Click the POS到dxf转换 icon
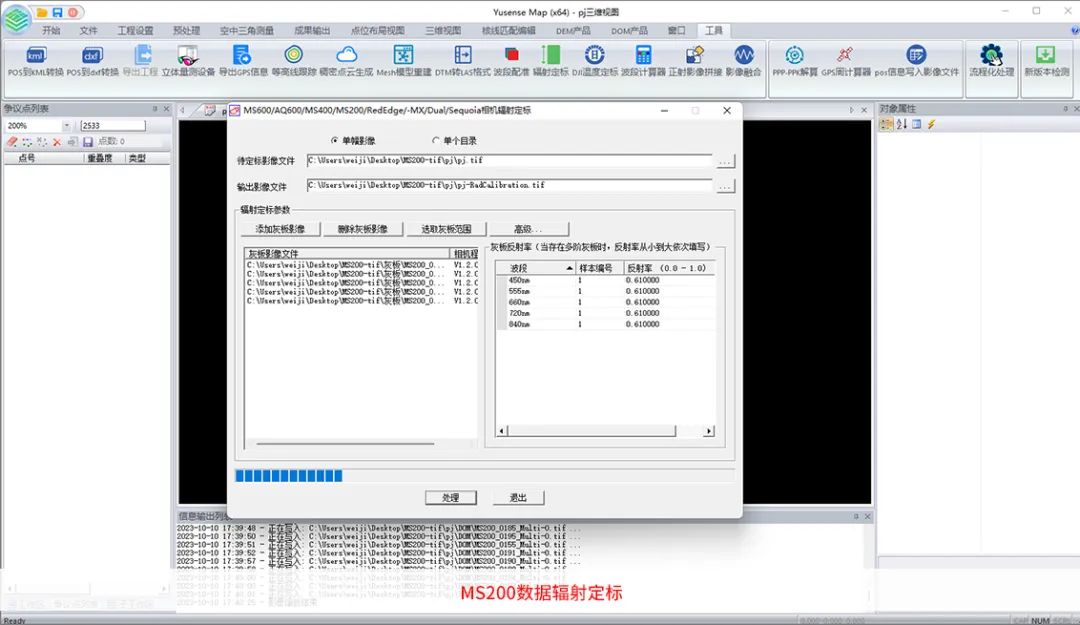The image size is (1080, 625). point(92,60)
